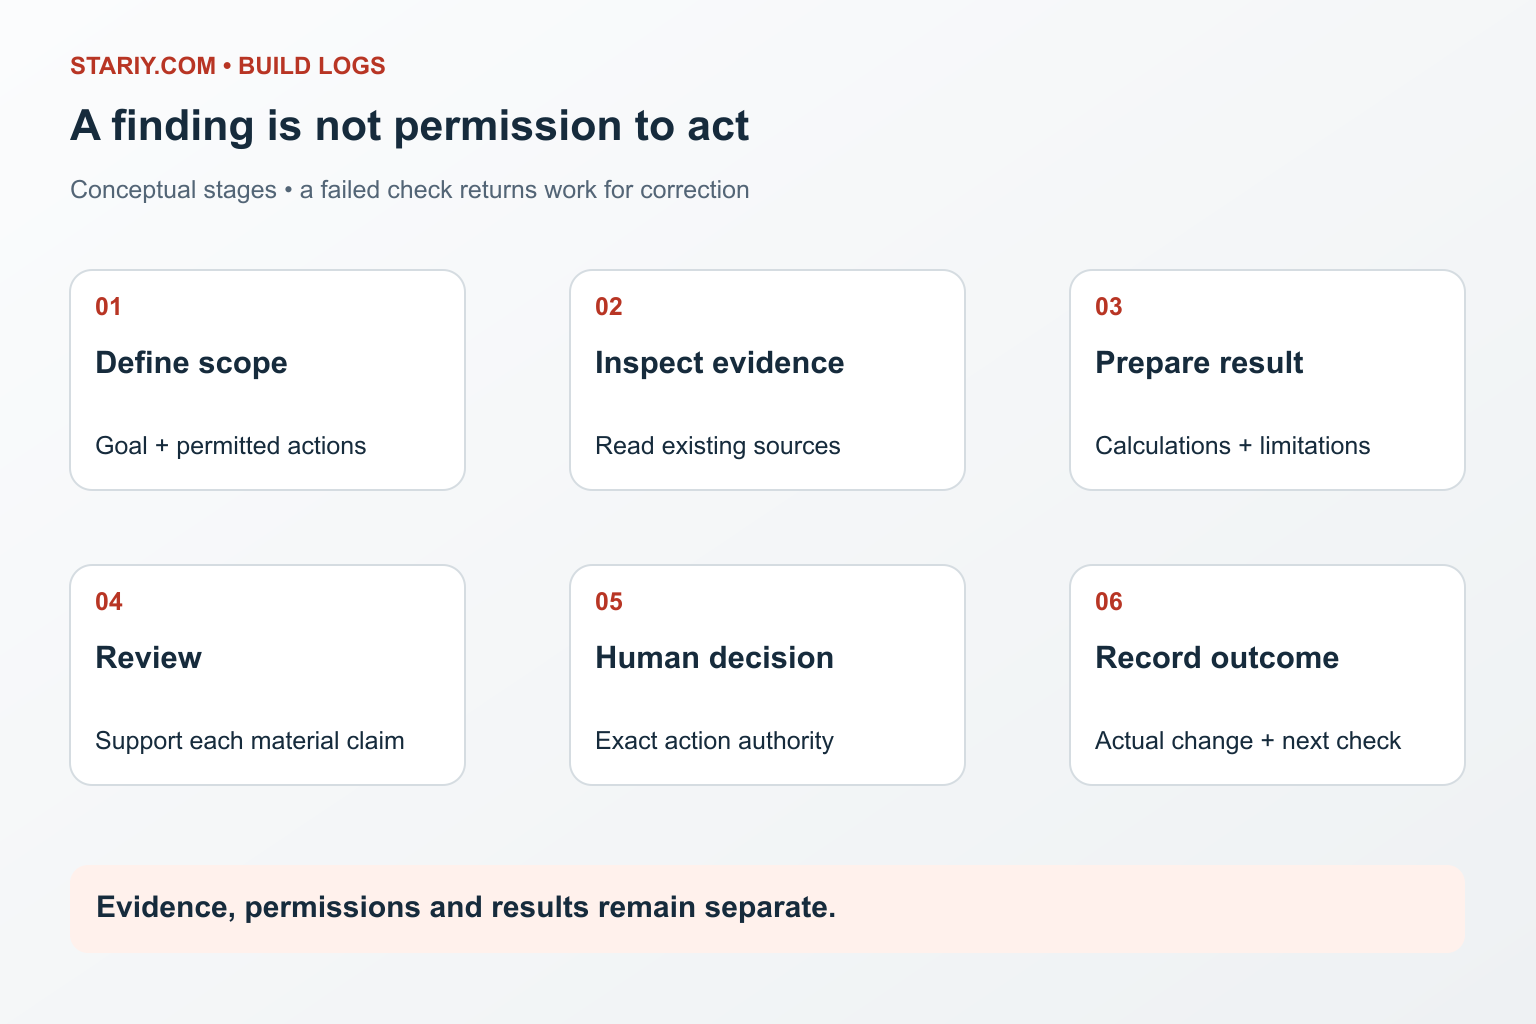Select the 'Prepare result' heading
This screenshot has height=1024, width=1536.
point(1199,363)
